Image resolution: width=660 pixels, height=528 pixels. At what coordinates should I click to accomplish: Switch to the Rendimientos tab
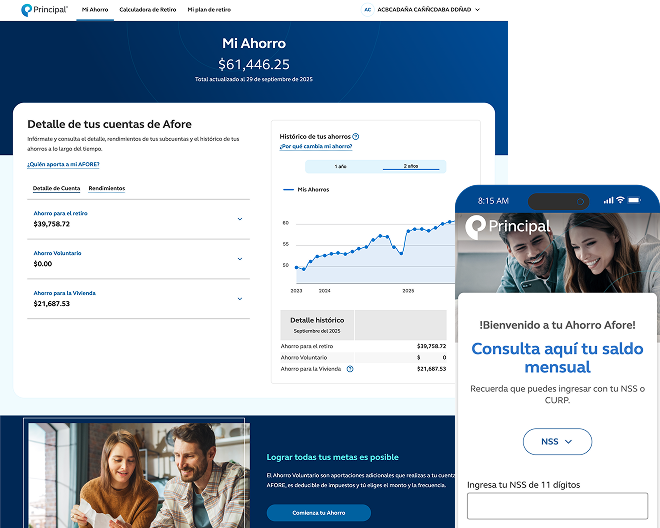point(106,188)
